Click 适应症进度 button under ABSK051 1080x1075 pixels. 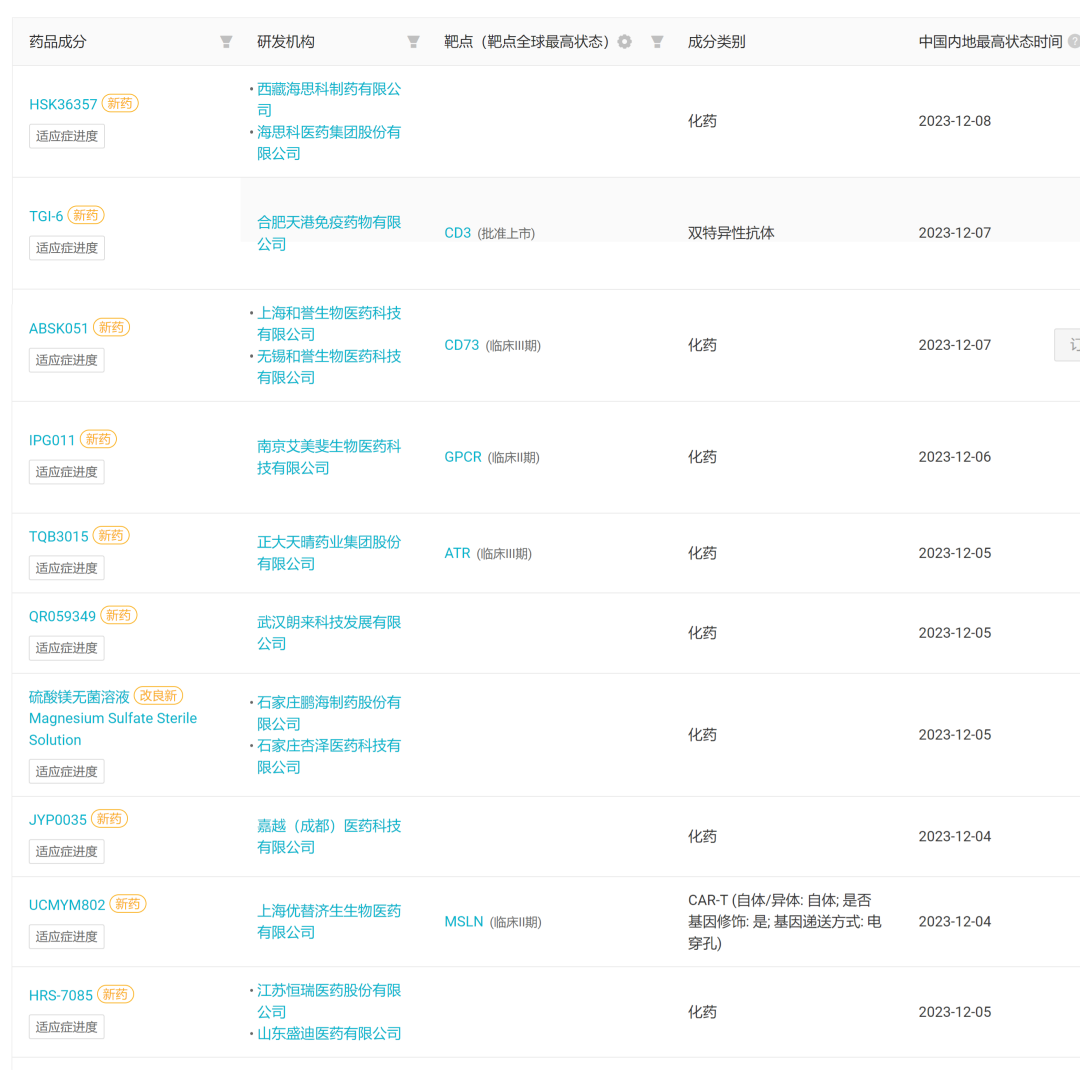click(67, 360)
